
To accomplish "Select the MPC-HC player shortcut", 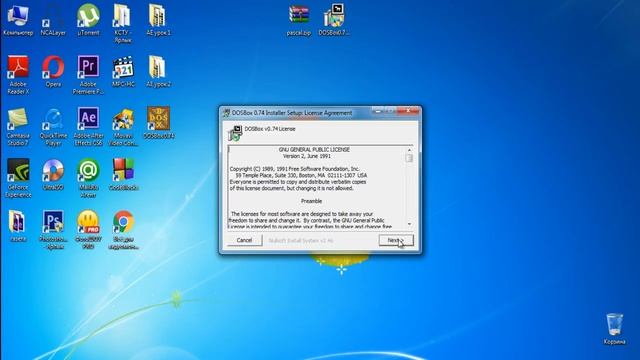I will click(123, 72).
